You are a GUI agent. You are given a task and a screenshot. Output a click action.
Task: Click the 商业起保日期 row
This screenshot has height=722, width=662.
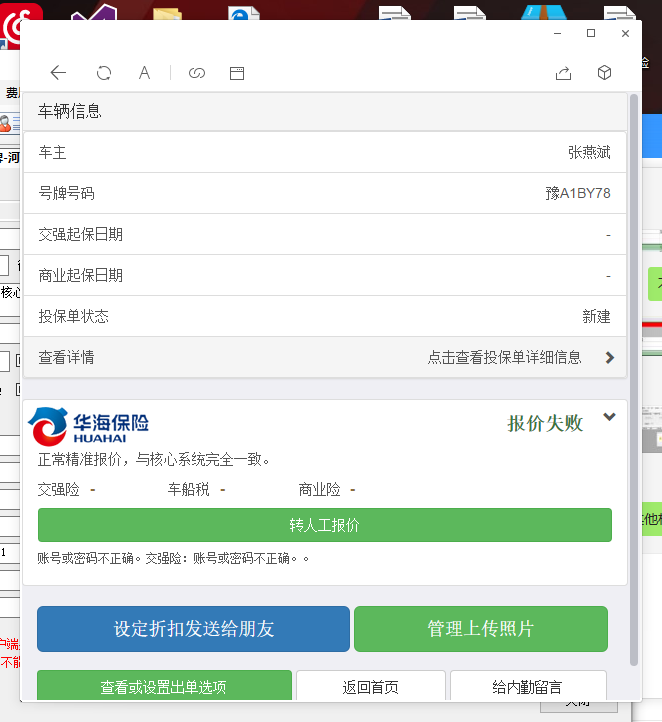coord(325,275)
